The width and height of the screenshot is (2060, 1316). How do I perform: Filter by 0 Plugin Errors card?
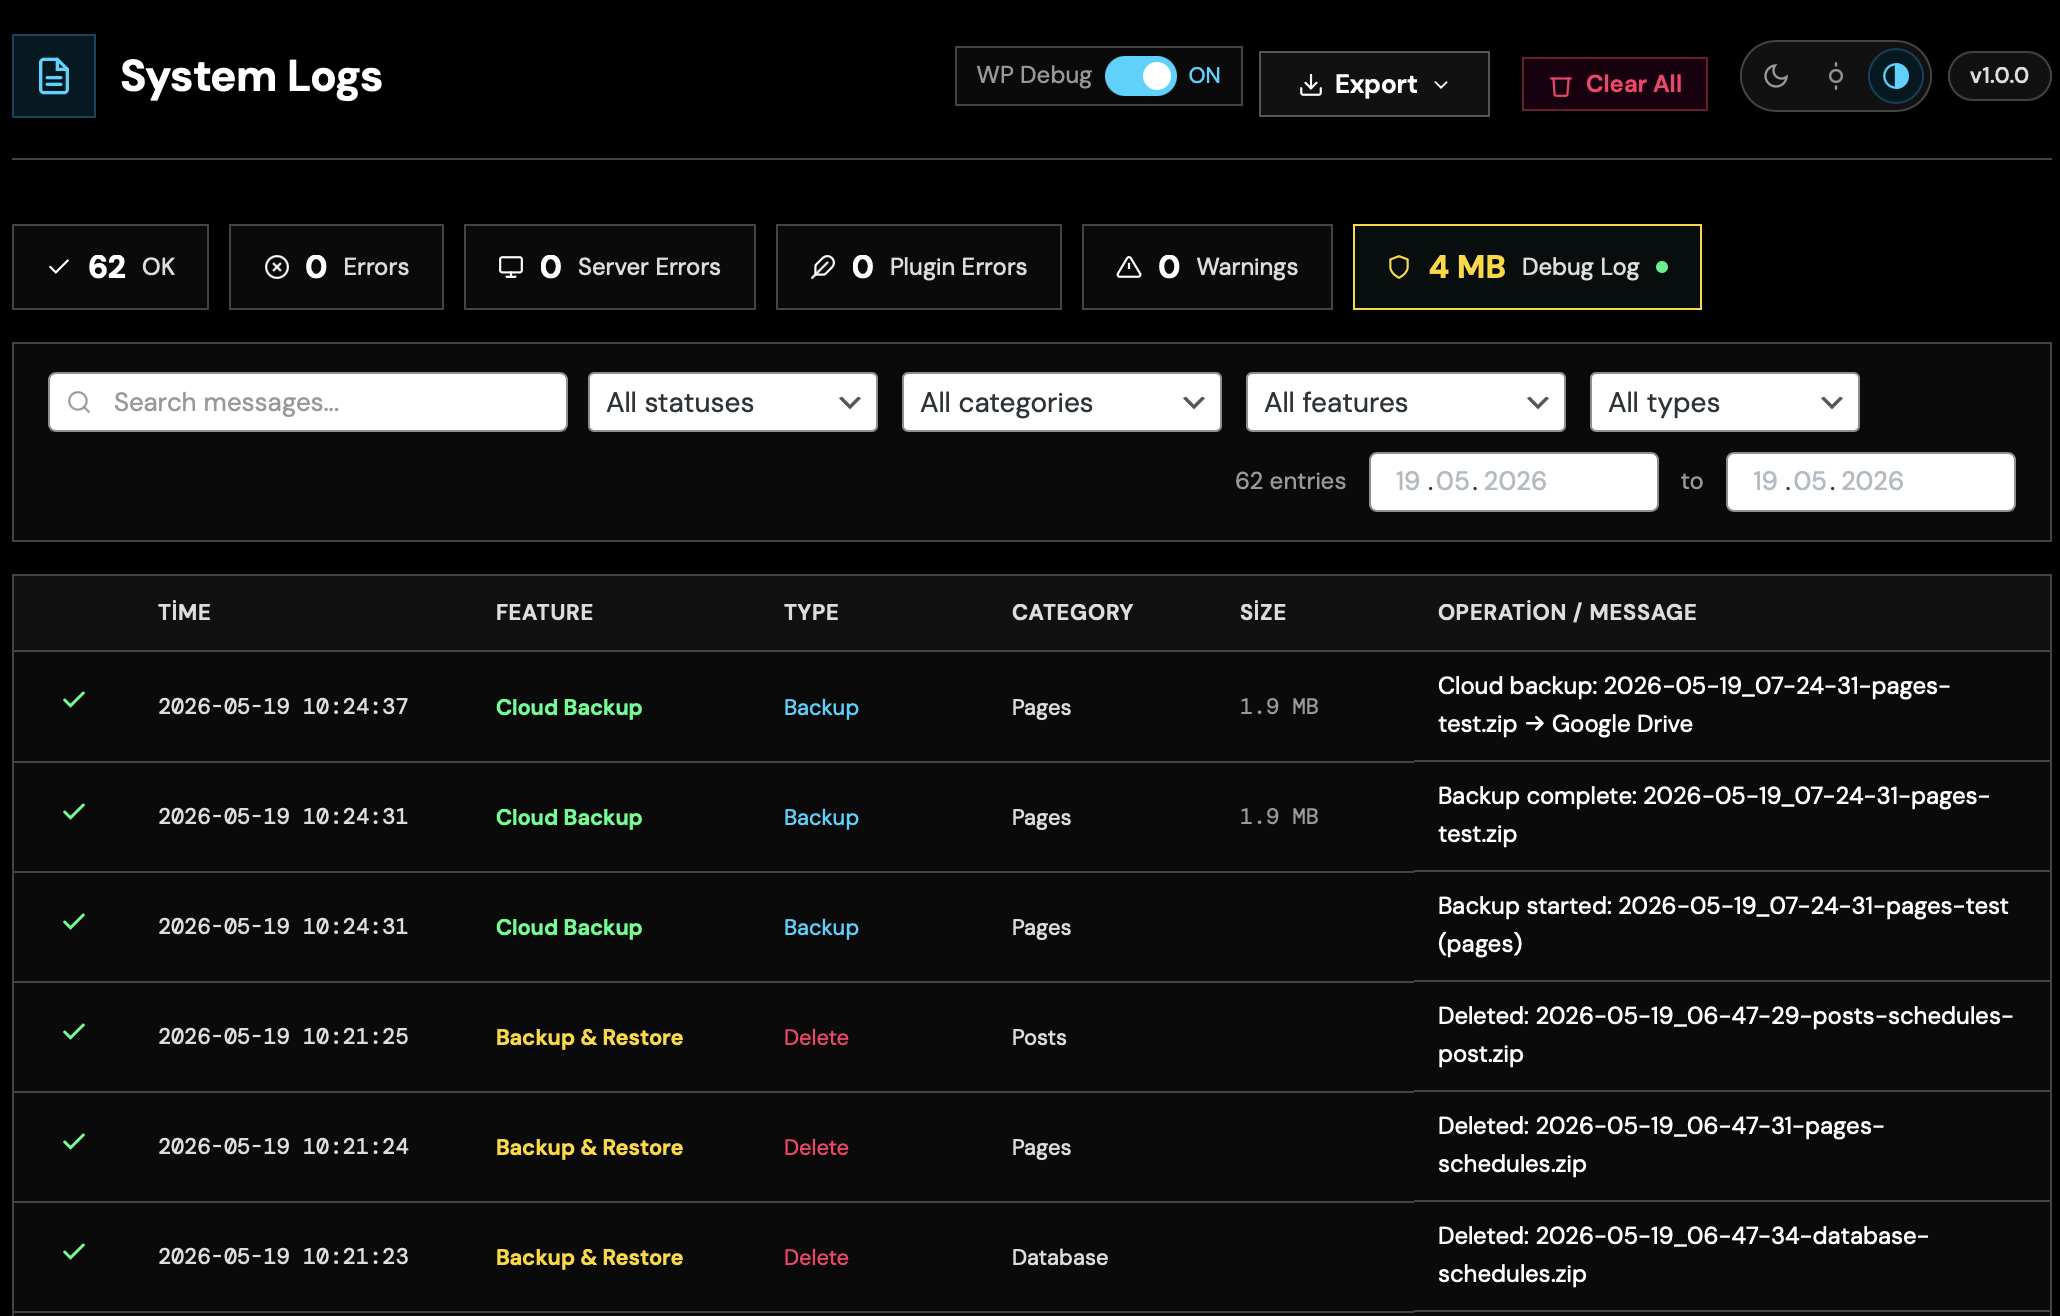click(919, 267)
